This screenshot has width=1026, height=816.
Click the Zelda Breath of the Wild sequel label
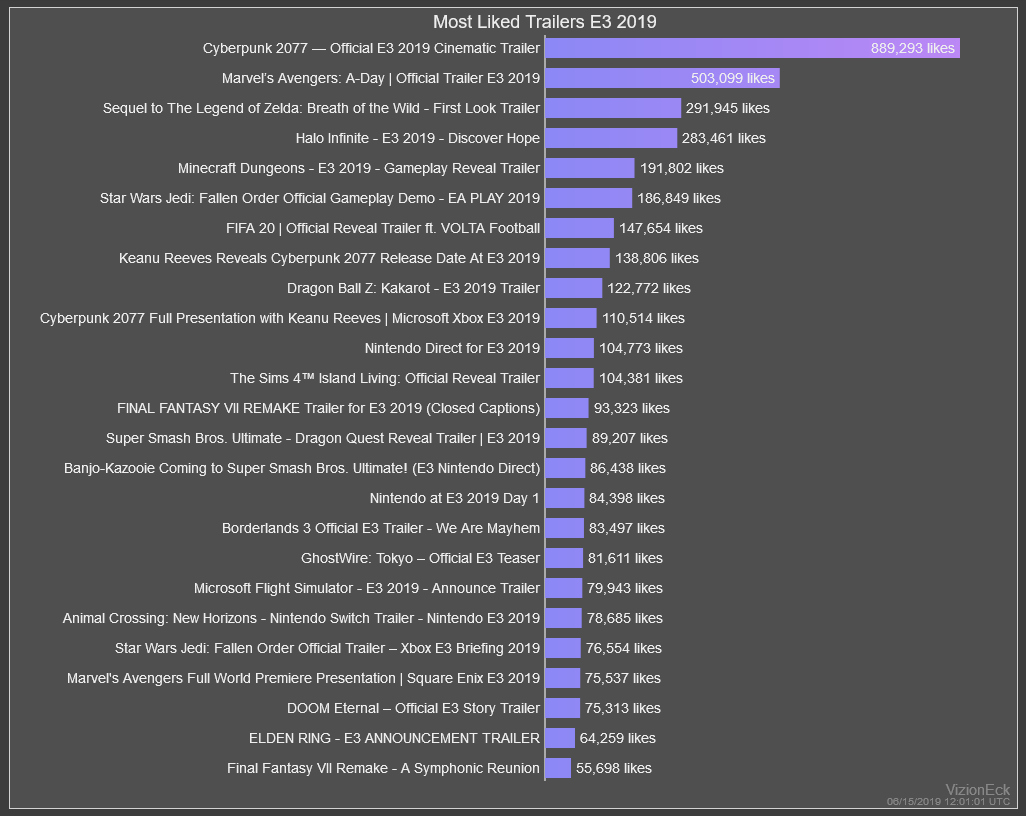(x=321, y=108)
